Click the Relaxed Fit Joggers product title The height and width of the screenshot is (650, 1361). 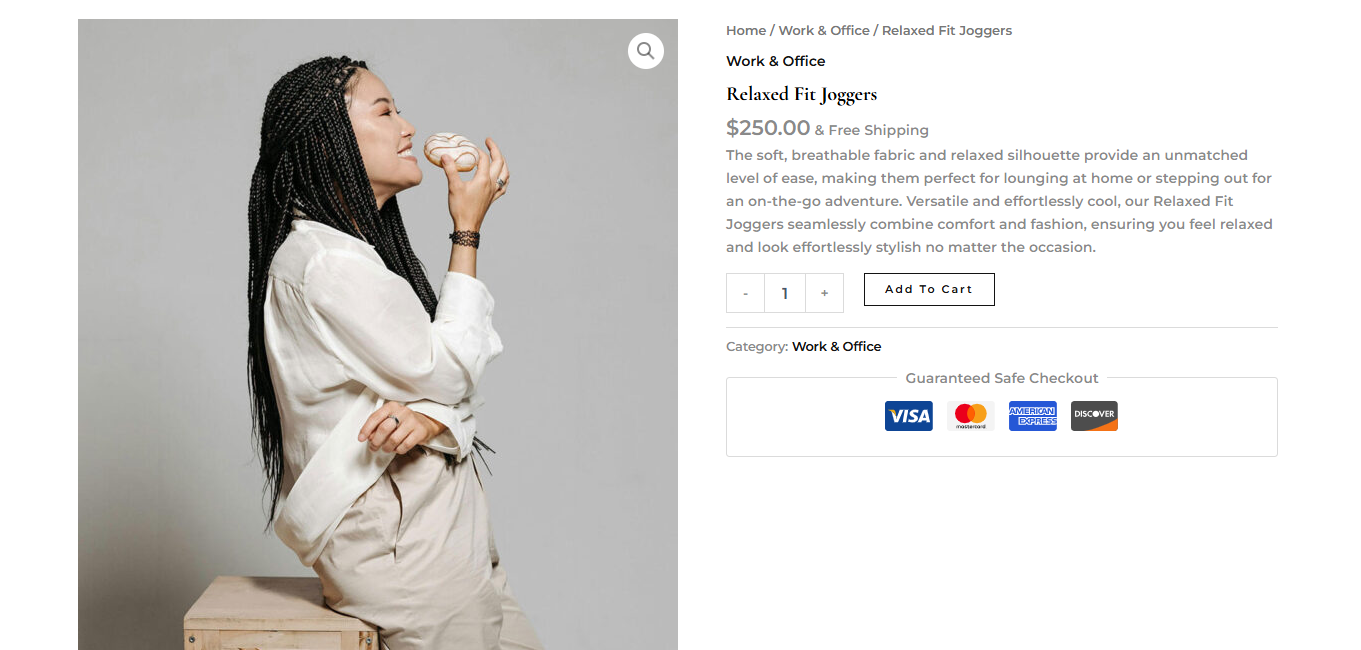(801, 93)
